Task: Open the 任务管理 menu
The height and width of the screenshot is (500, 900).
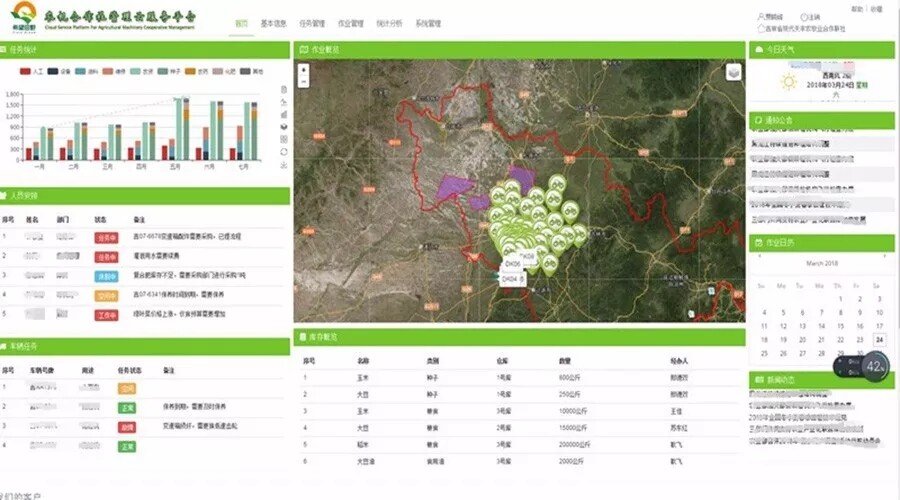Action: [312, 24]
